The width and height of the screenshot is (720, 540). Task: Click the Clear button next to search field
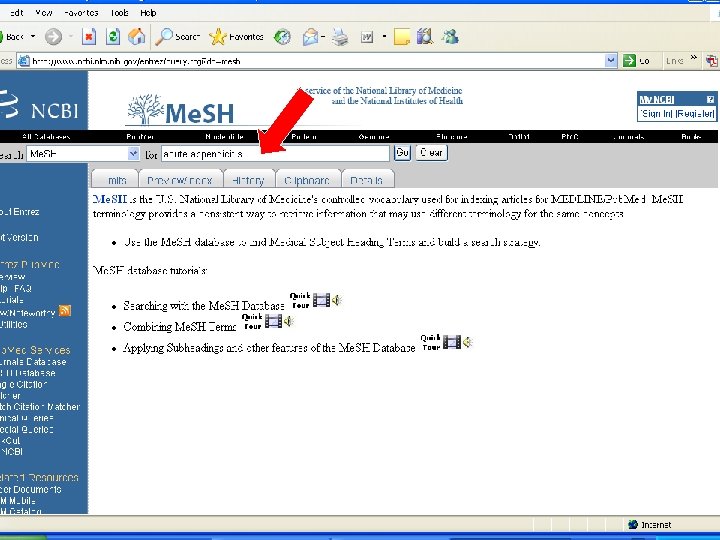click(x=431, y=153)
